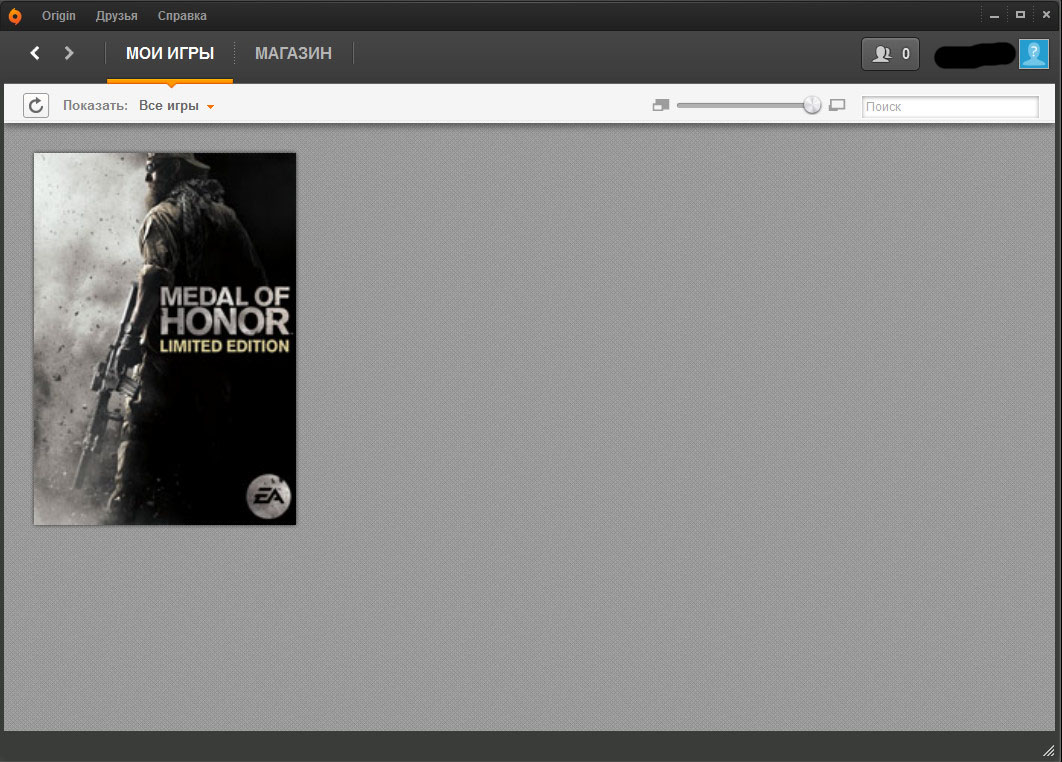The height and width of the screenshot is (762, 1062).
Task: Go back with the left arrow
Action: [35, 53]
